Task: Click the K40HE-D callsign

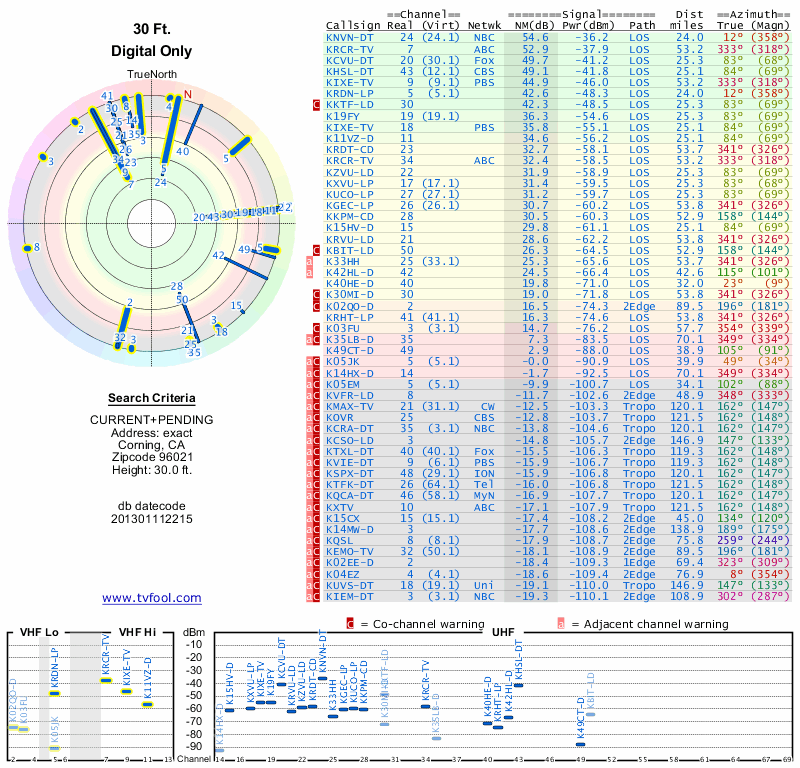Action: point(349,284)
